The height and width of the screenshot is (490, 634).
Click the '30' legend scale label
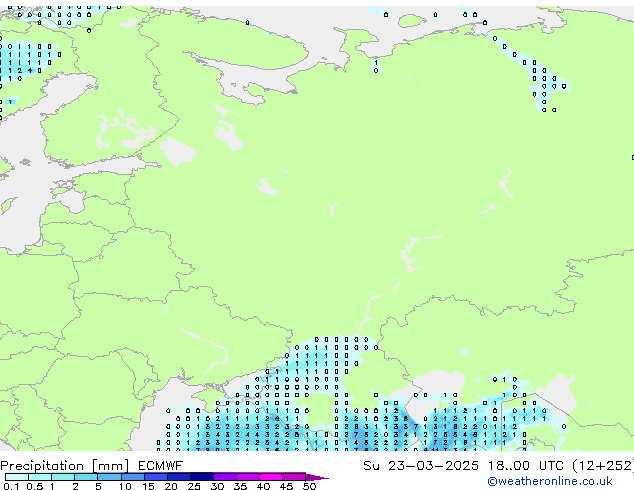click(217, 486)
